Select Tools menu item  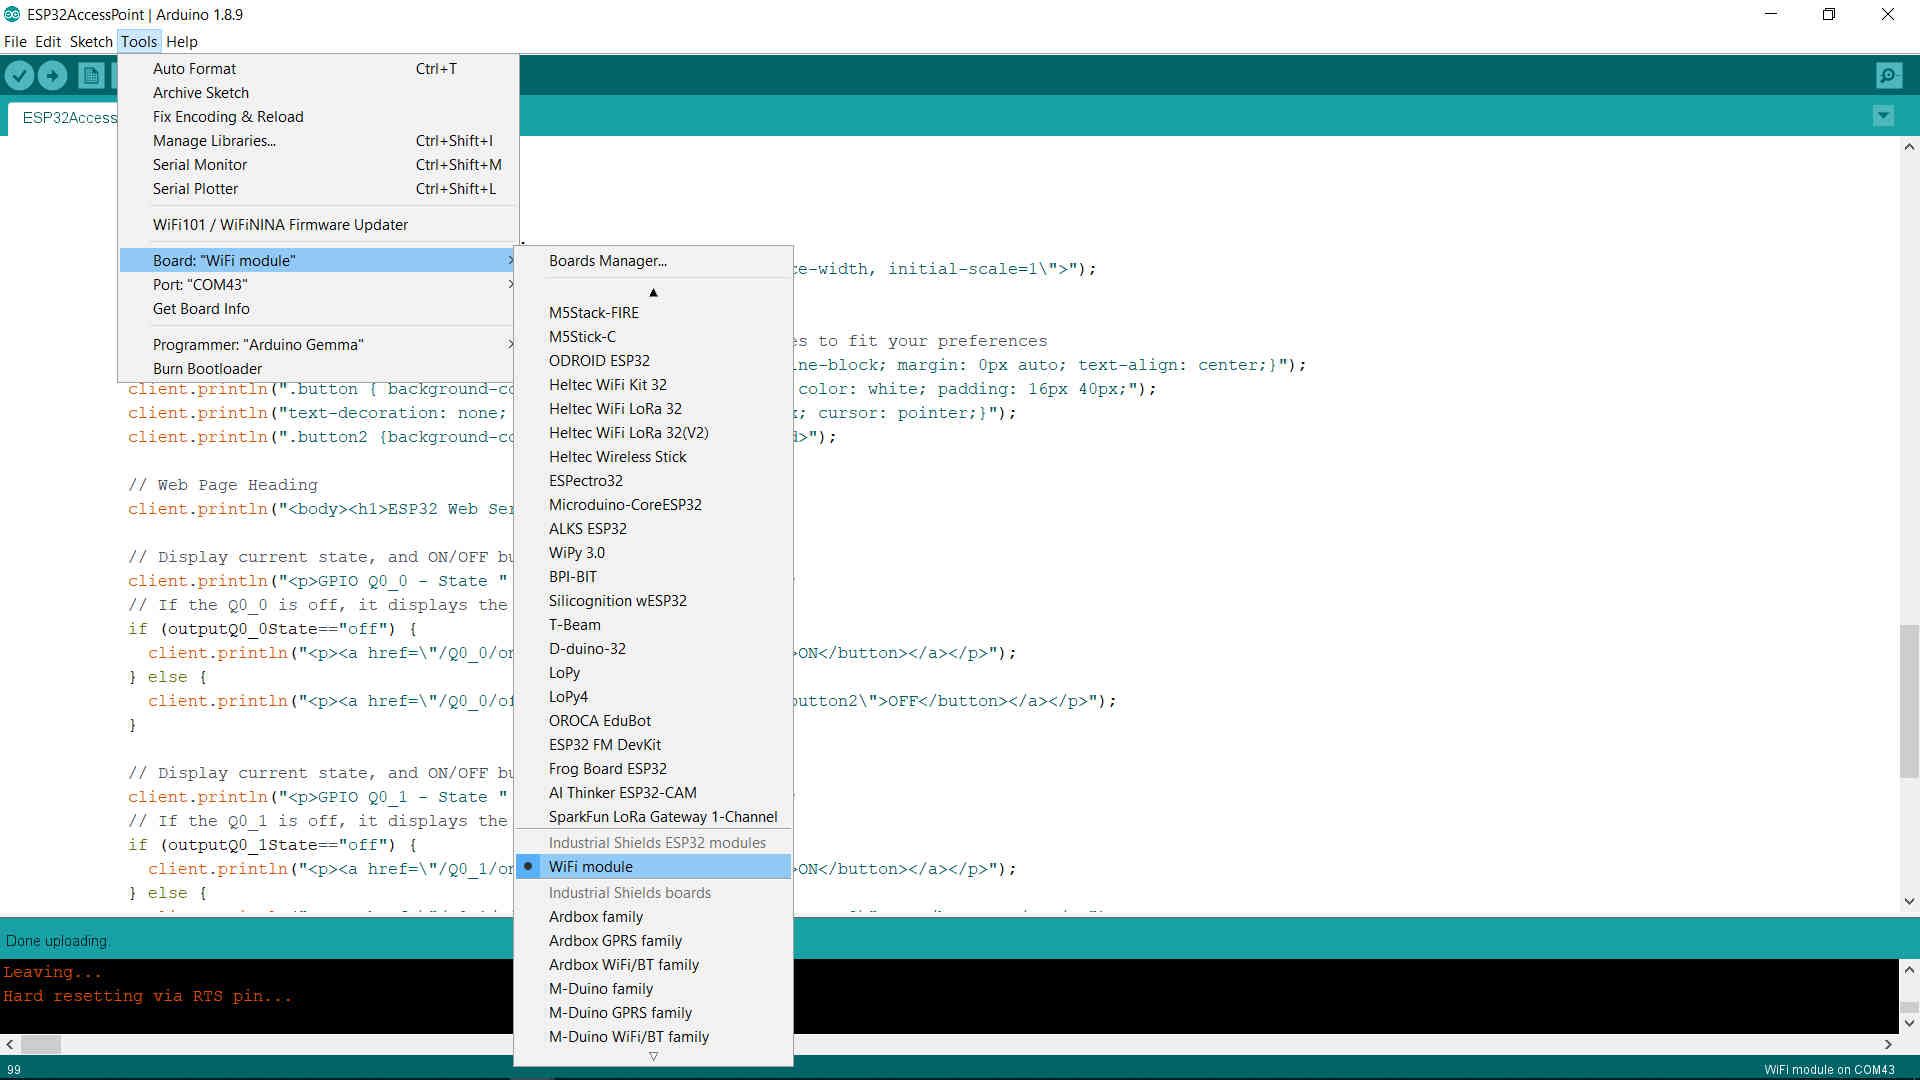pos(138,41)
